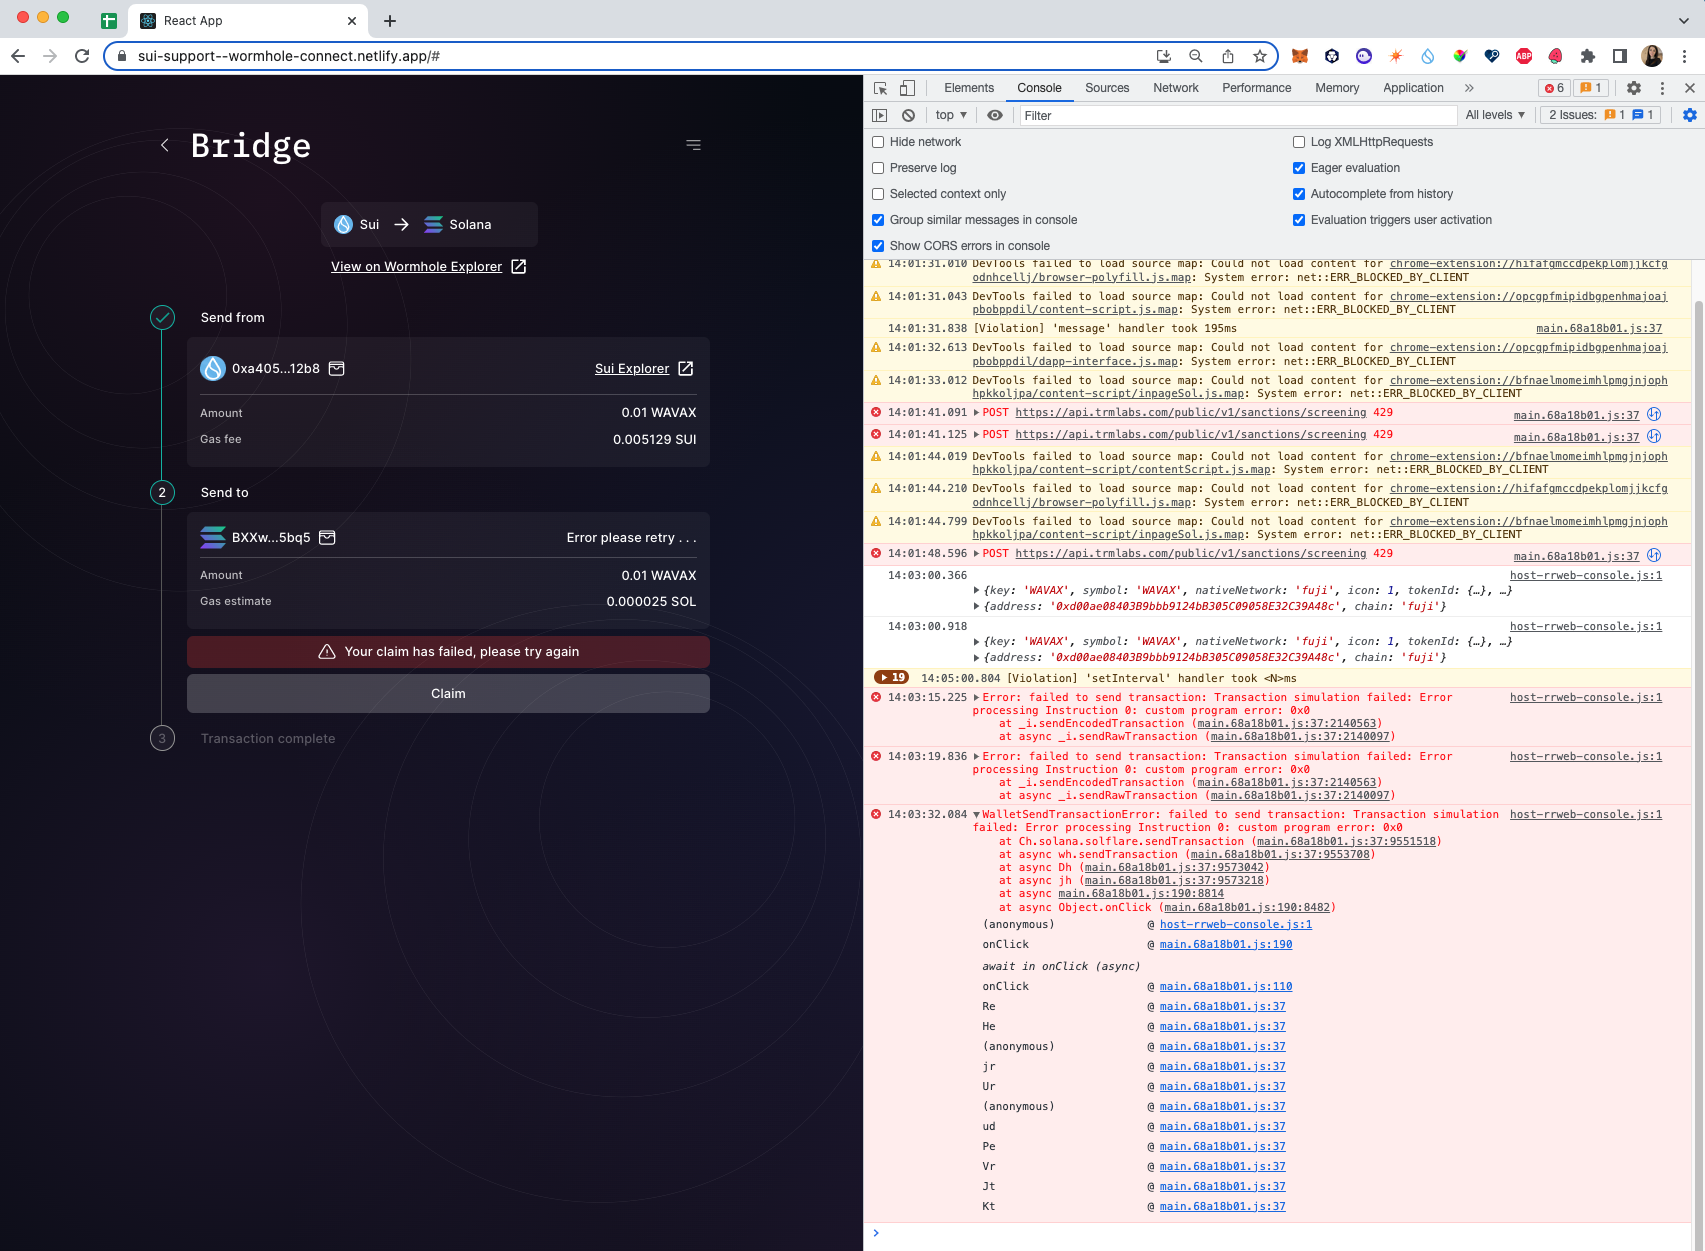Open DevTools settings gear
The height and width of the screenshot is (1251, 1705).
click(x=1634, y=88)
